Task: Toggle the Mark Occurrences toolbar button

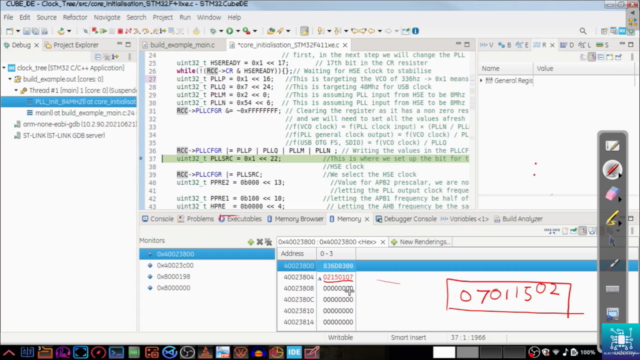Action: 304,31
